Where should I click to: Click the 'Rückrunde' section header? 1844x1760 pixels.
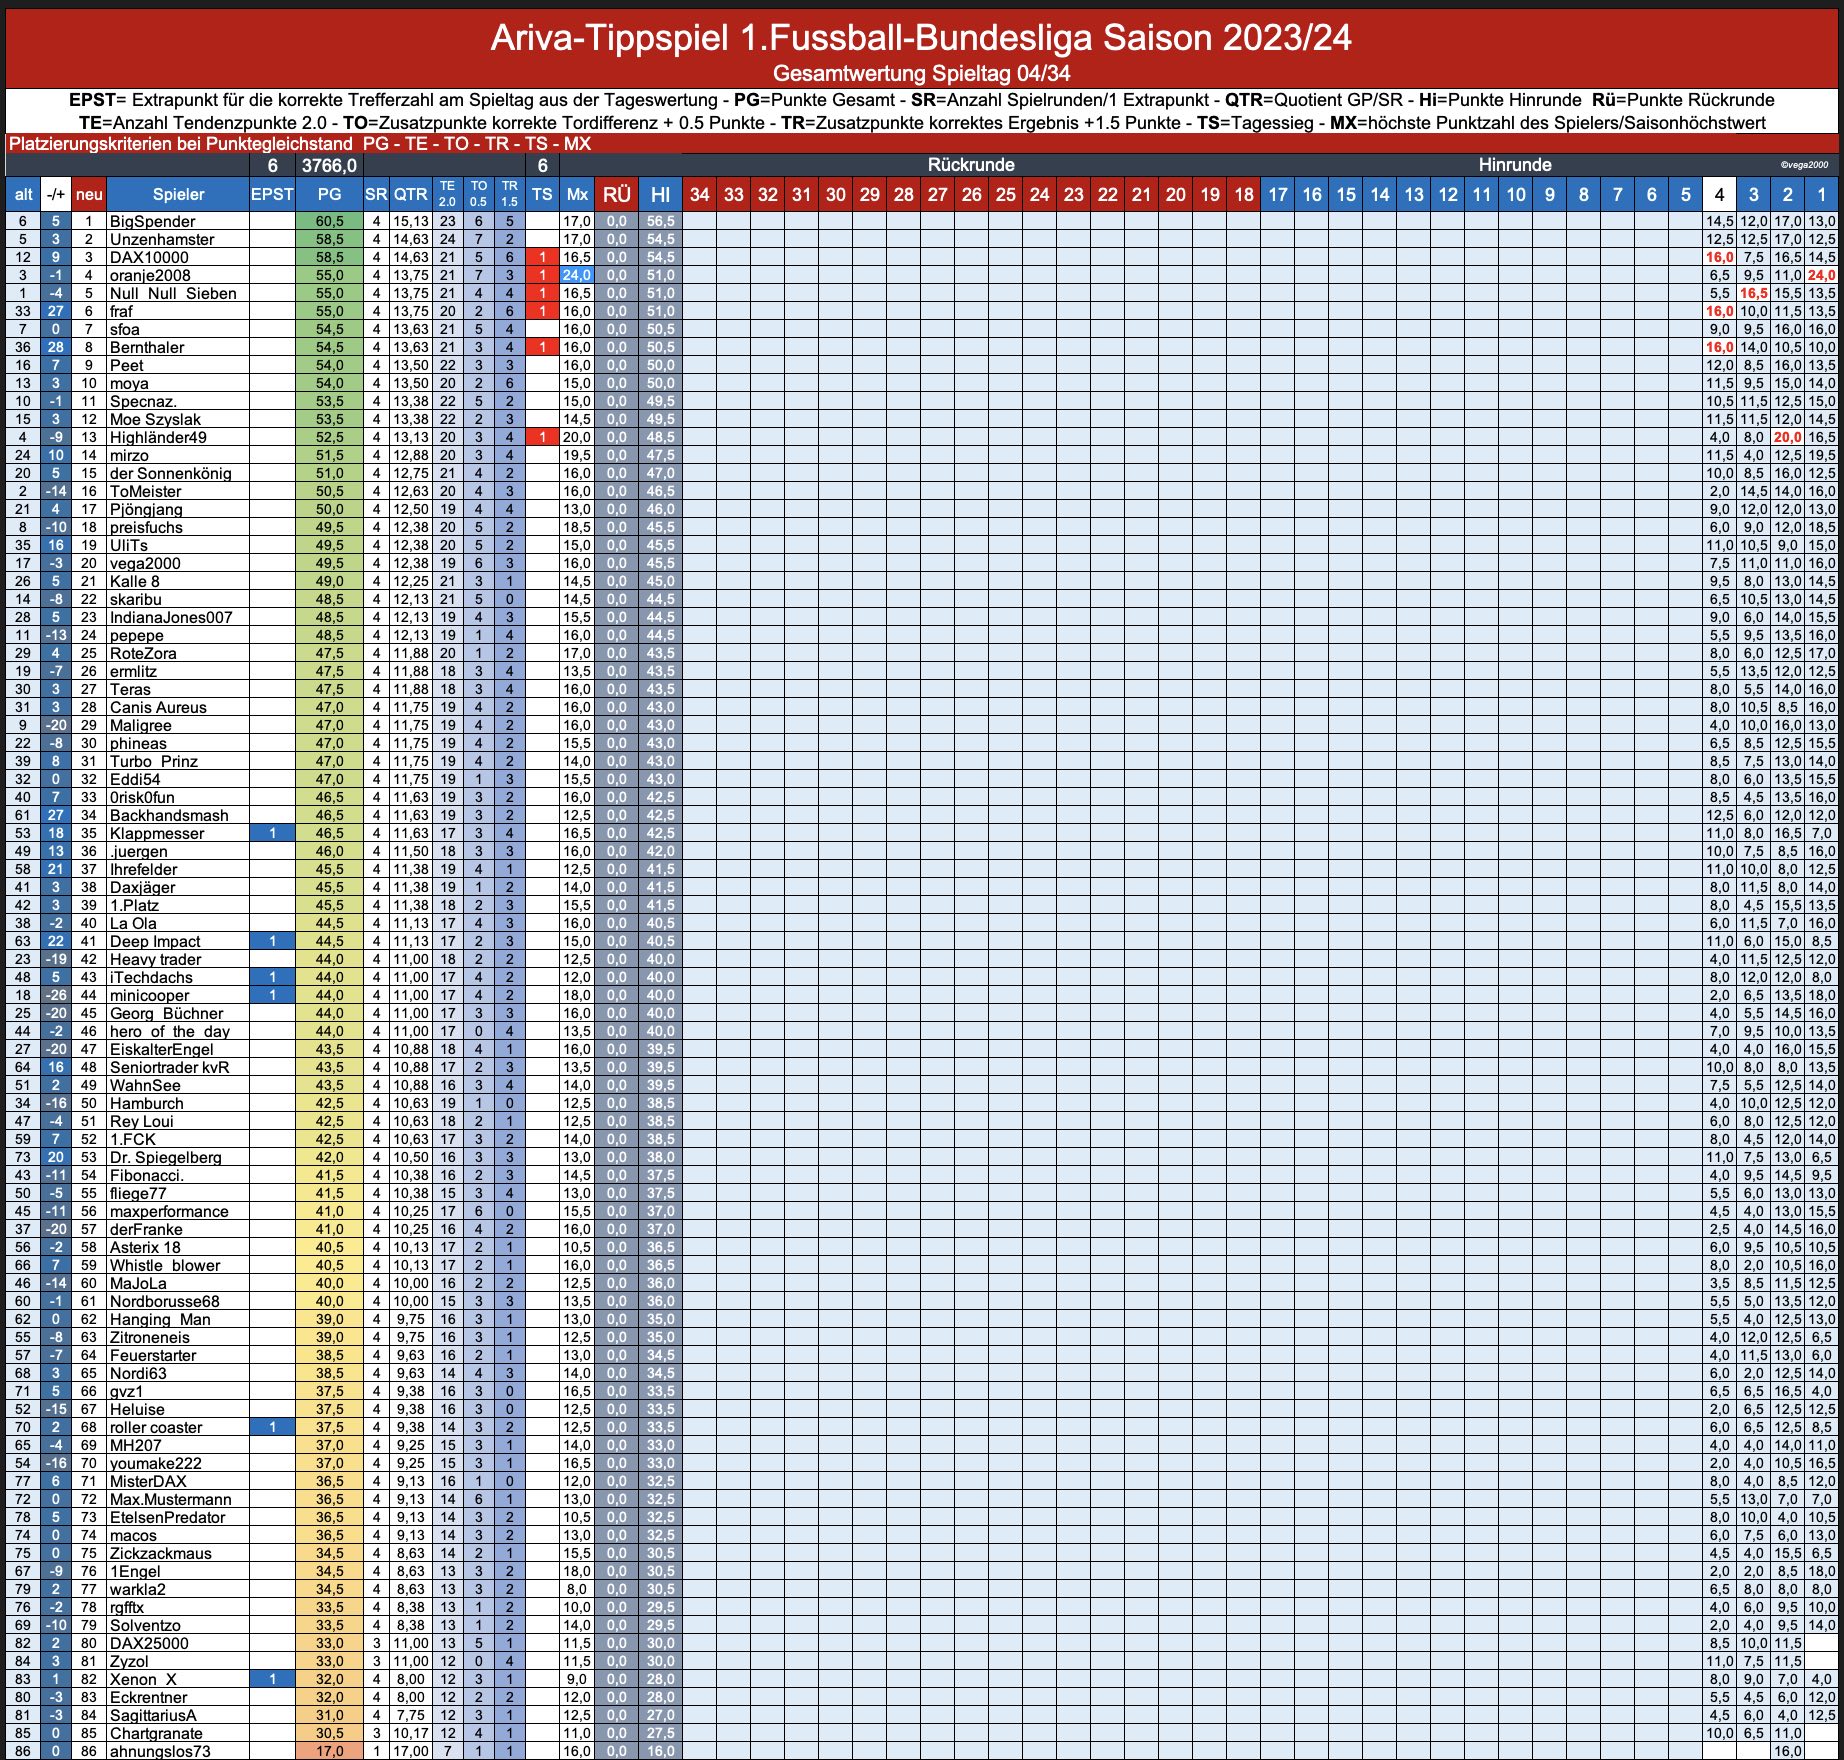pos(971,165)
